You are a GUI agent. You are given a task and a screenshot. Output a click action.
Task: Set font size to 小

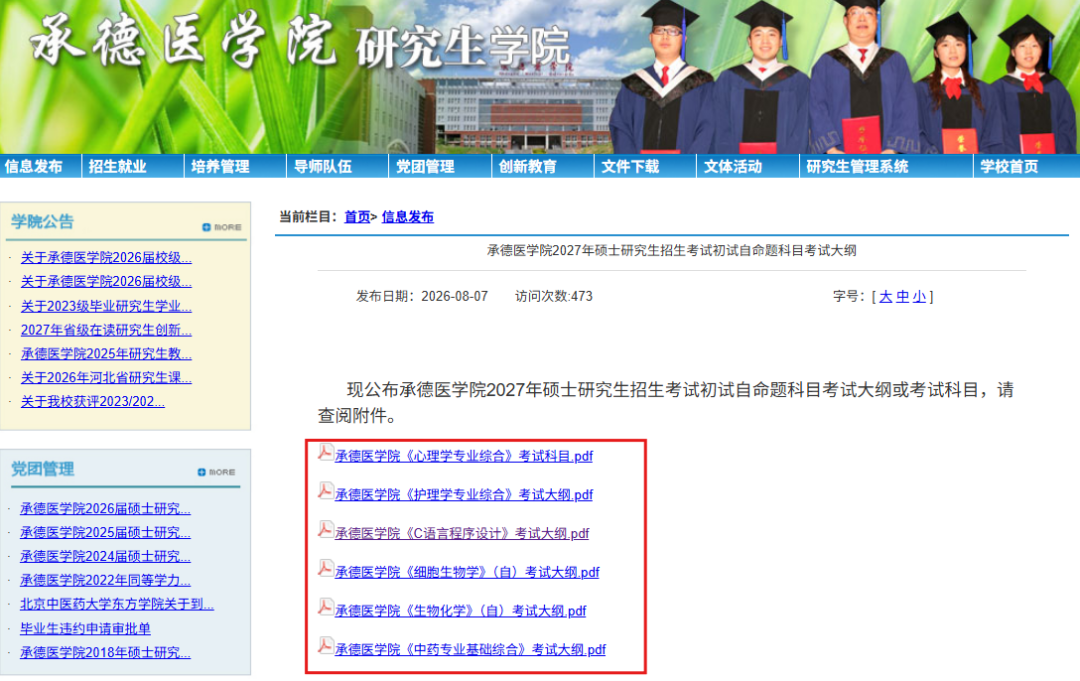click(x=920, y=297)
